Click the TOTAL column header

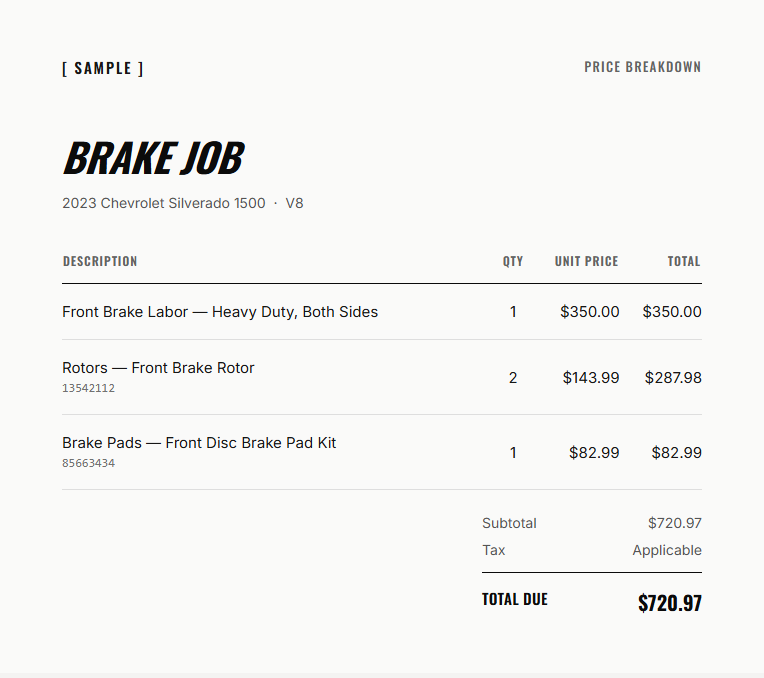coord(684,261)
